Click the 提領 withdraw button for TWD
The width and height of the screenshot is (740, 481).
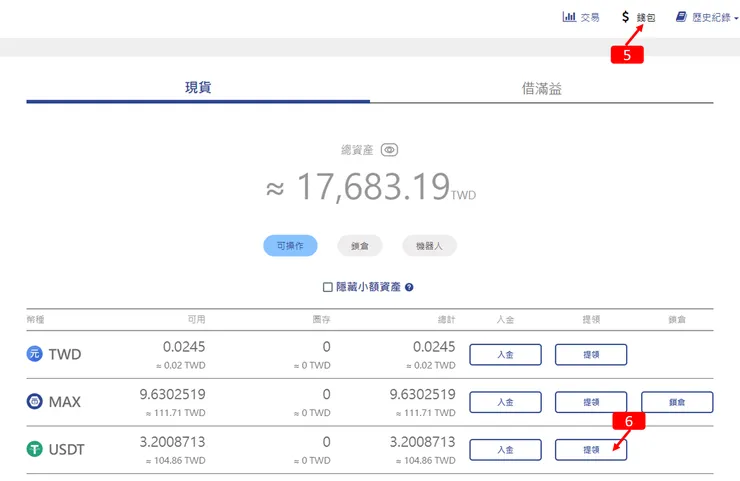tap(591, 354)
